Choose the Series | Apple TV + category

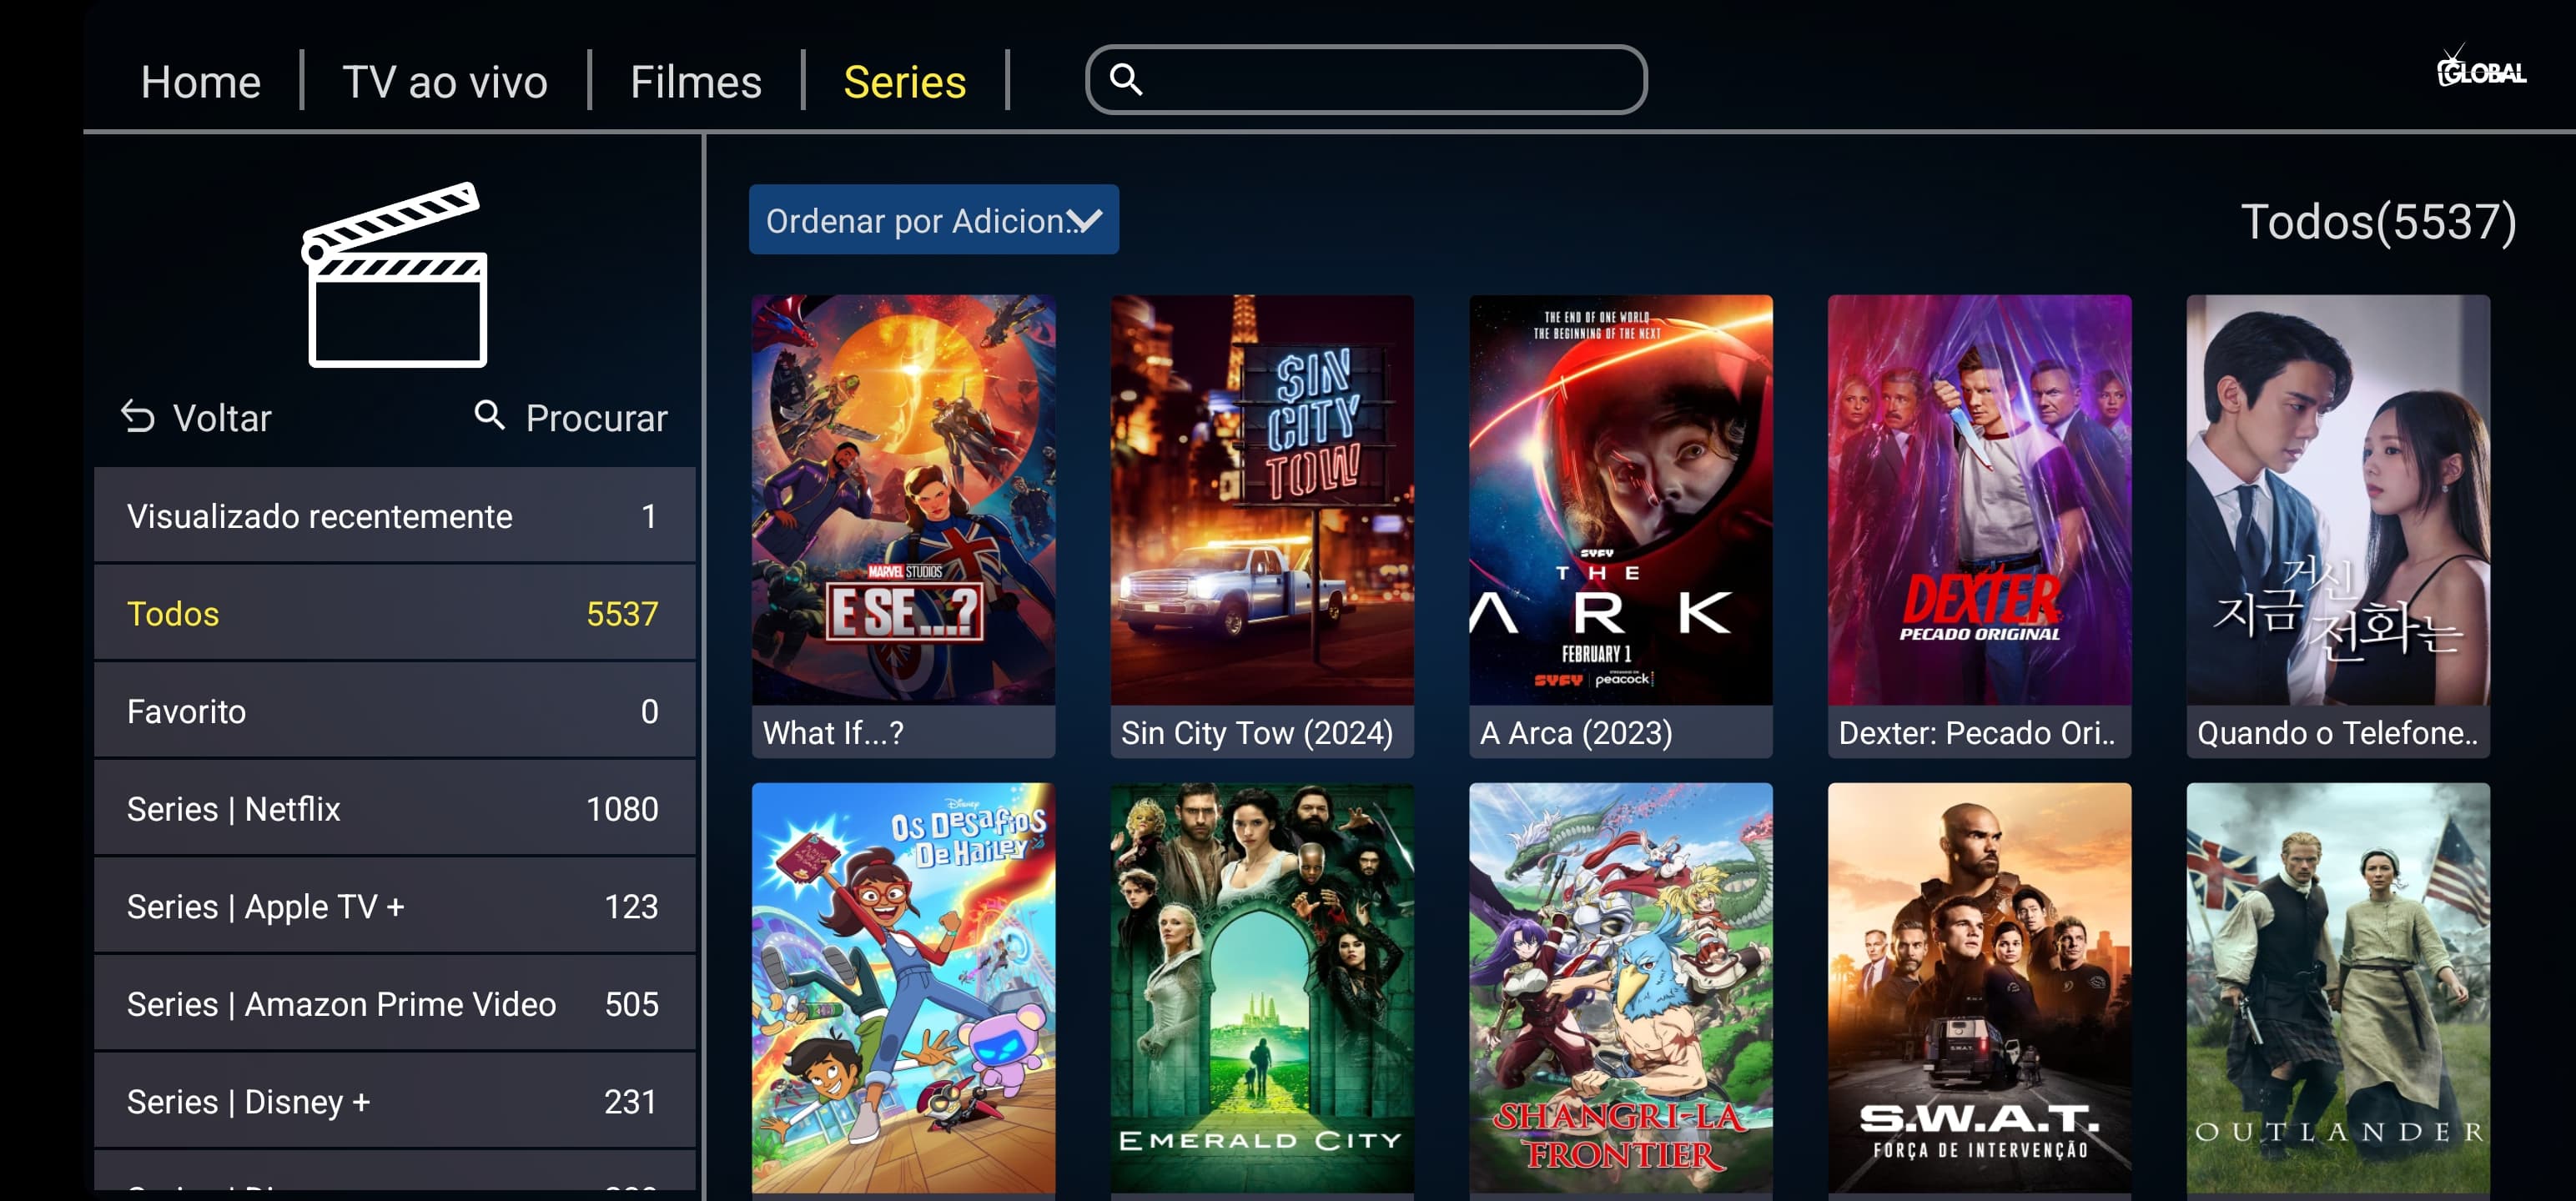(394, 906)
